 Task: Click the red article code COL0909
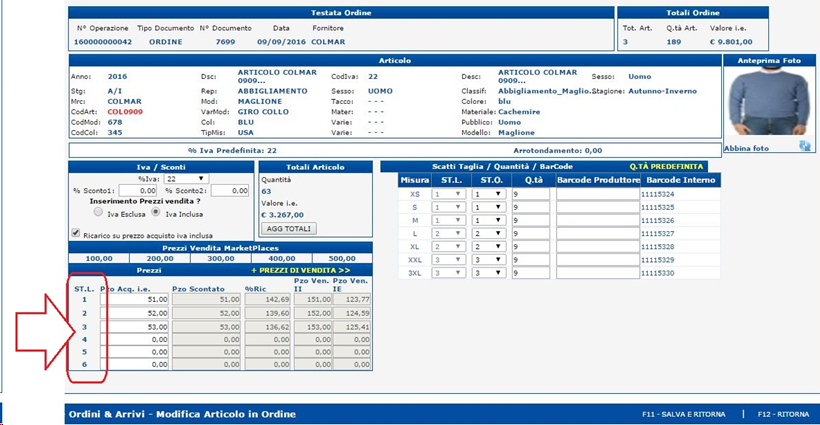[125, 112]
